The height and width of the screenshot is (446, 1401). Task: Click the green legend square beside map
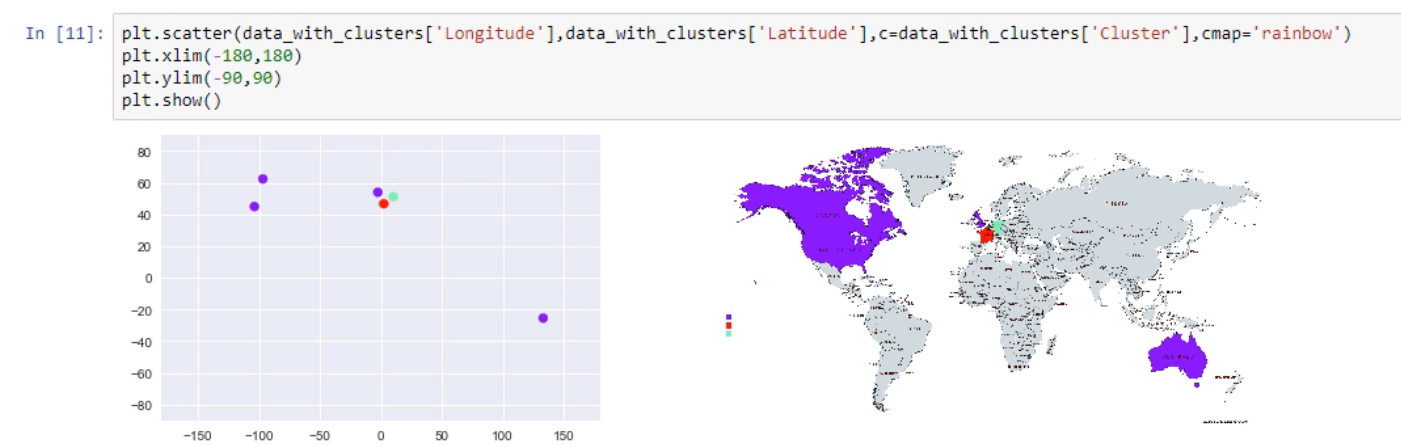pos(729,333)
